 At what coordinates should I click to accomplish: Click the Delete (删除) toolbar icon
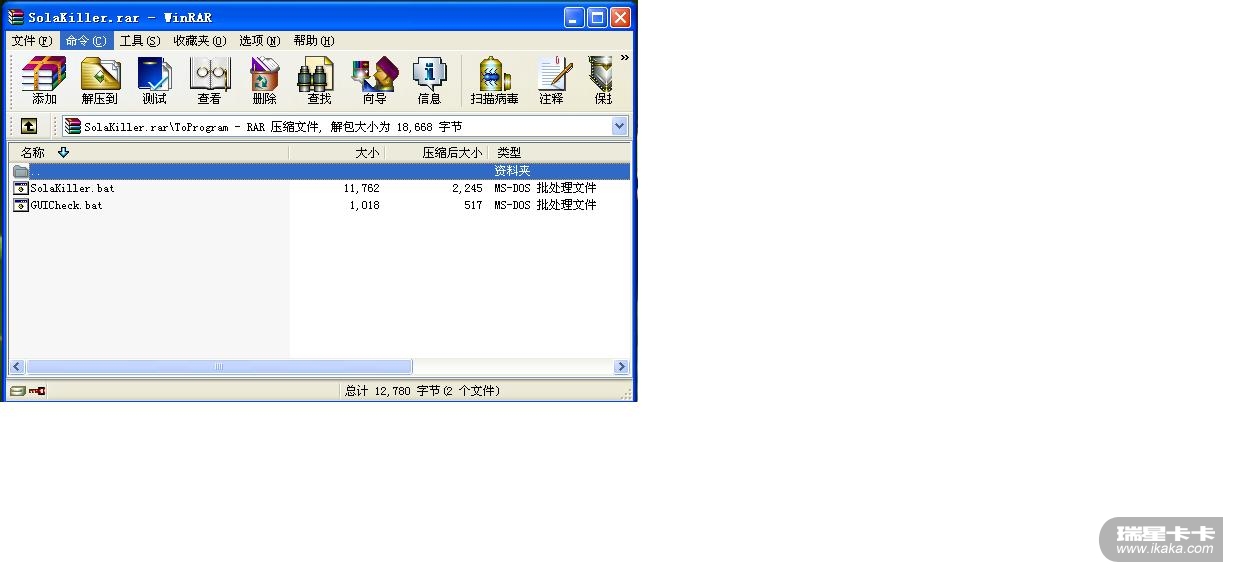(264, 81)
